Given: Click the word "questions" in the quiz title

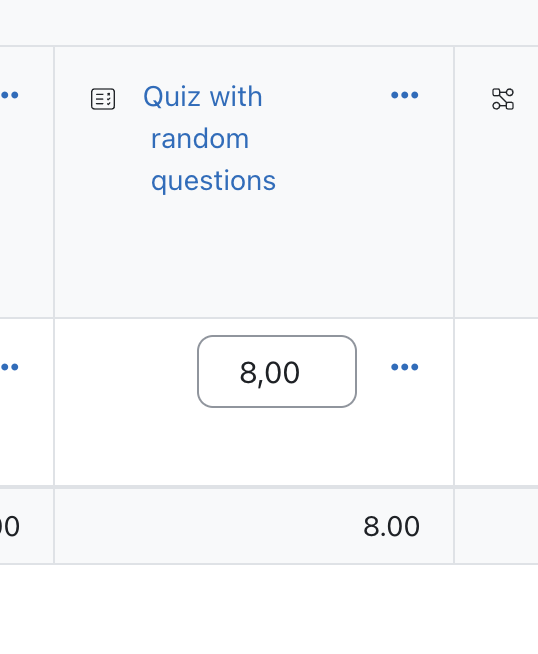Looking at the screenshot, I should point(213,181).
